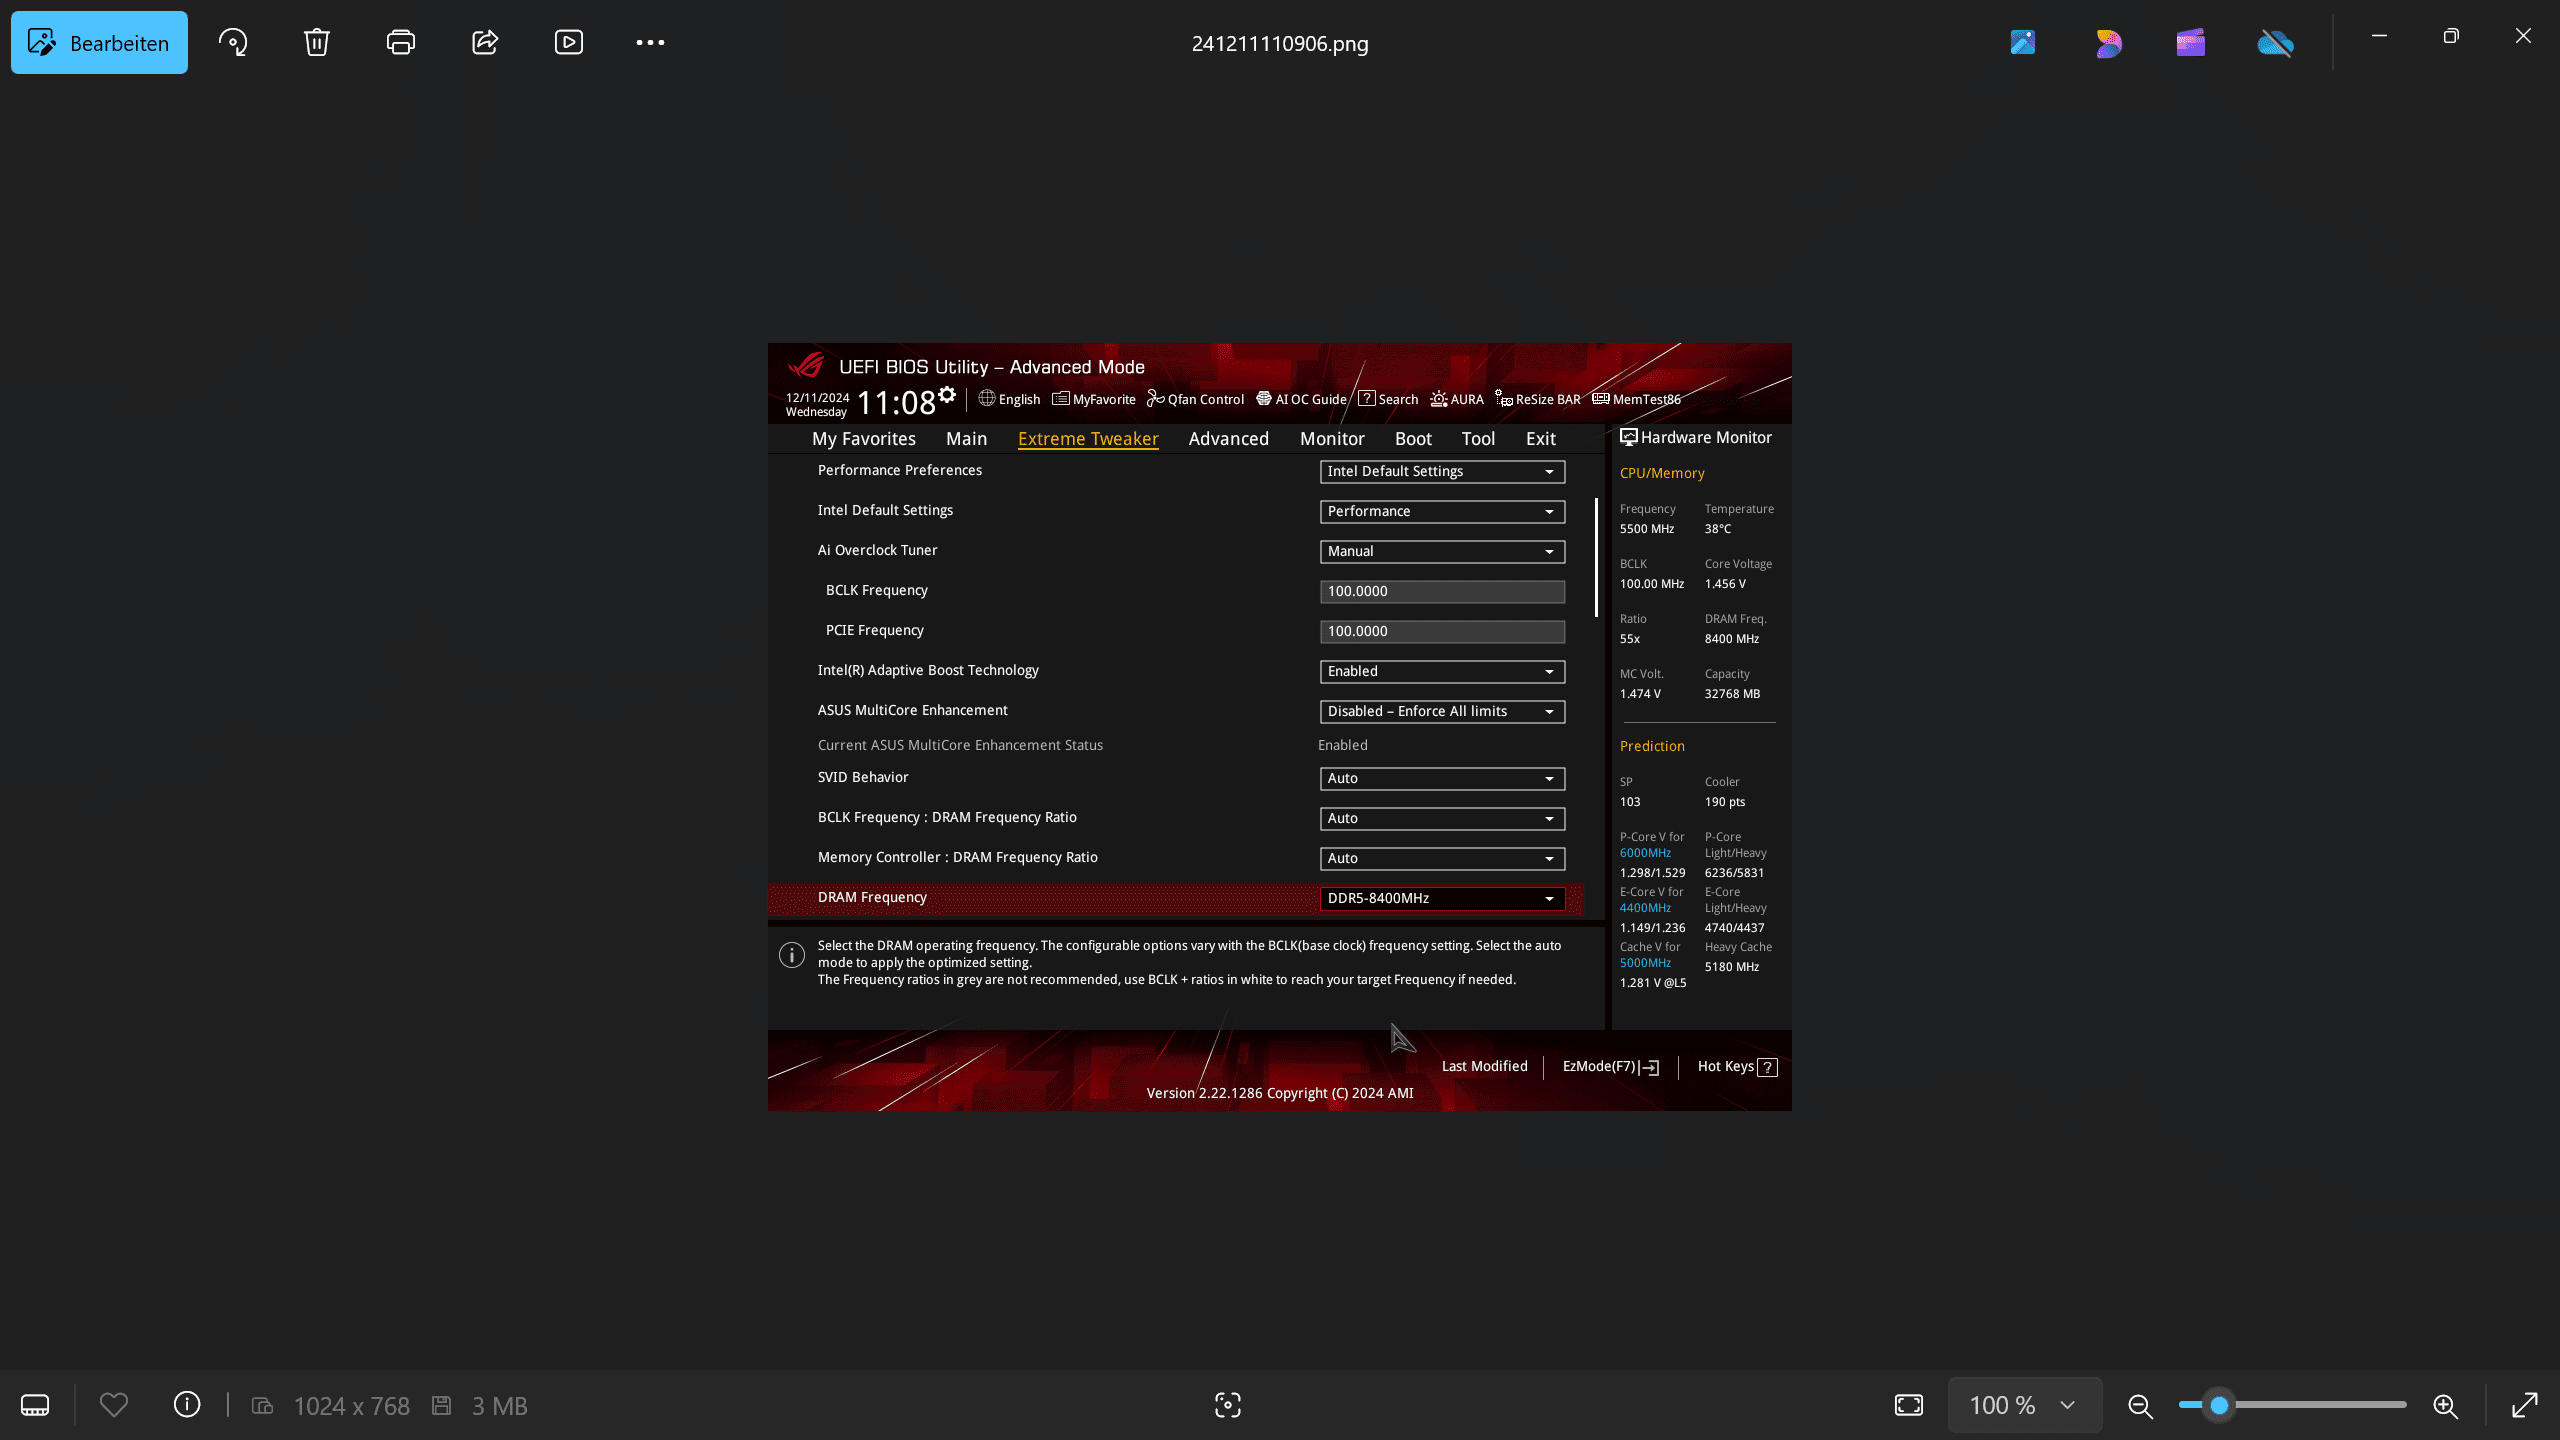Screen dimensions: 2560x1440
Task: Click the print icon
Action: tap(401, 42)
